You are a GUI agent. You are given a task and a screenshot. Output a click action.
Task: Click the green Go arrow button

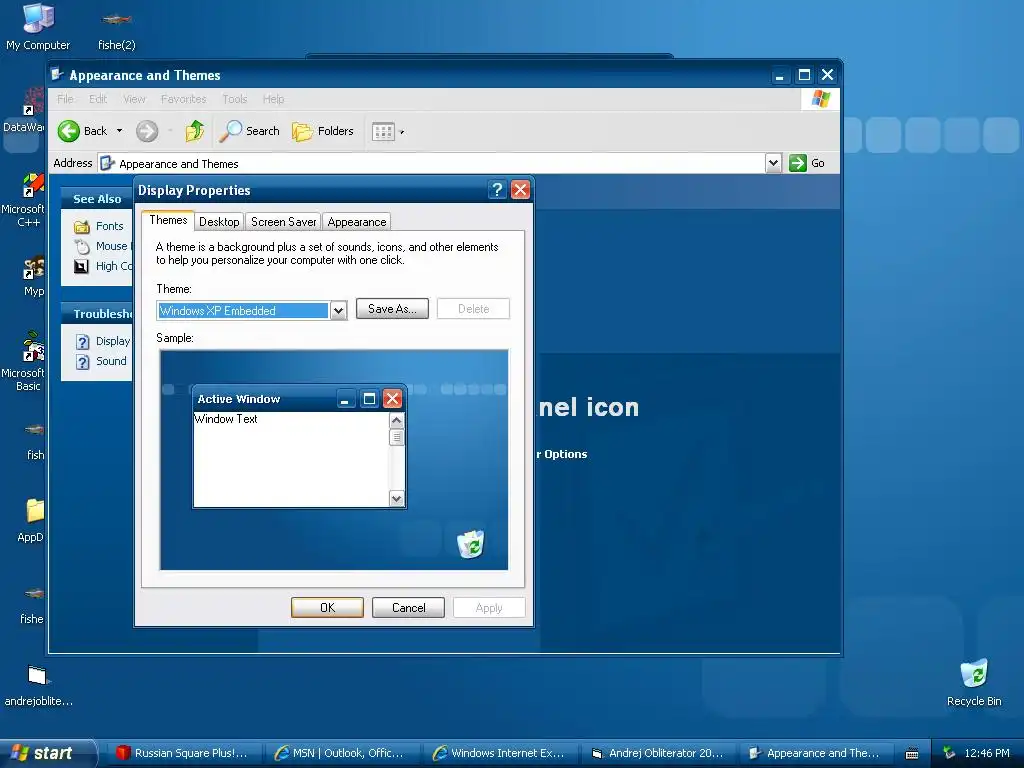(797, 163)
